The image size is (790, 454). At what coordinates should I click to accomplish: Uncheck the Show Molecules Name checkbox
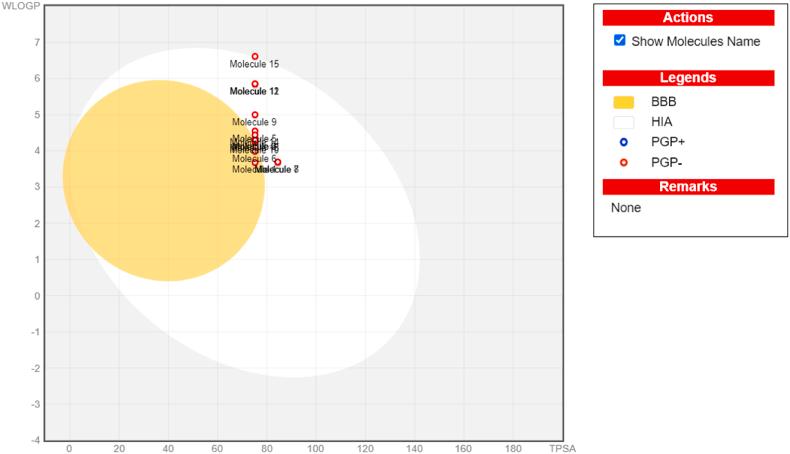620,41
